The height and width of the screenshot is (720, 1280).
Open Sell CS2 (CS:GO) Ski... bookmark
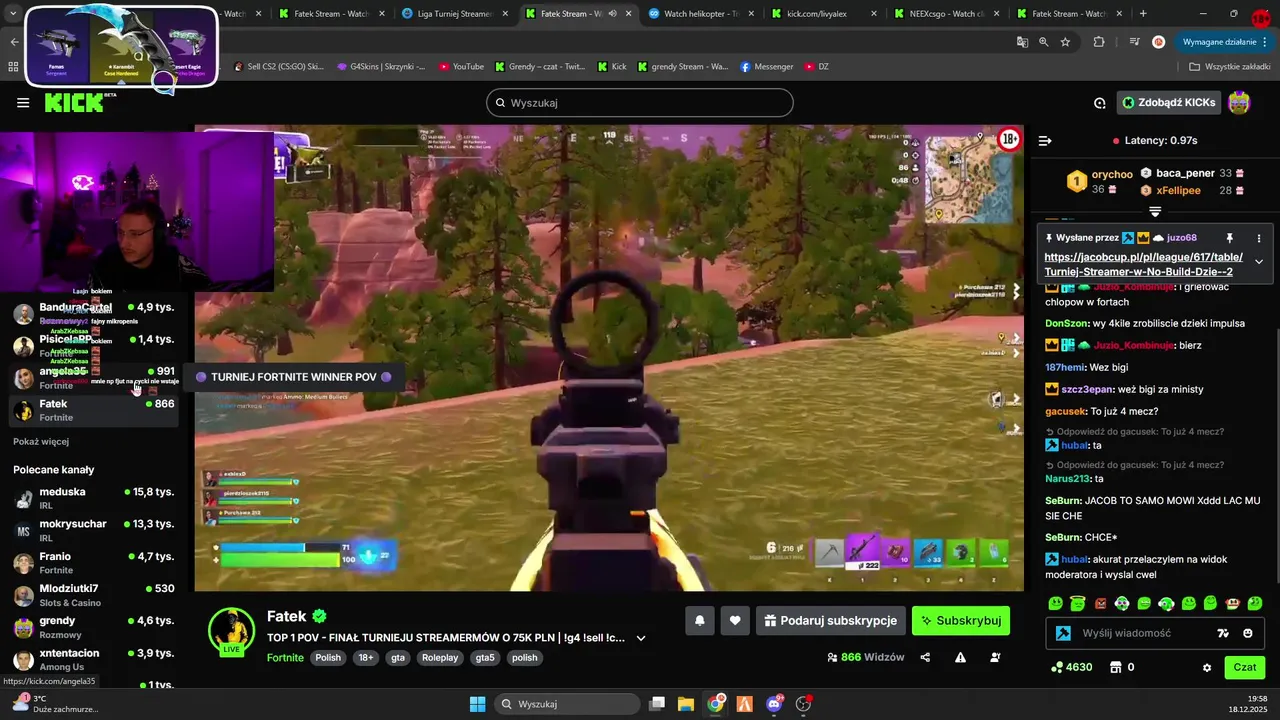pyautogui.click(x=279, y=67)
